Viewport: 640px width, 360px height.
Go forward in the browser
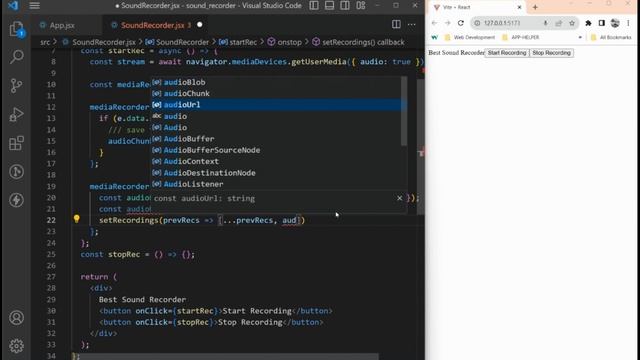(x=447, y=23)
